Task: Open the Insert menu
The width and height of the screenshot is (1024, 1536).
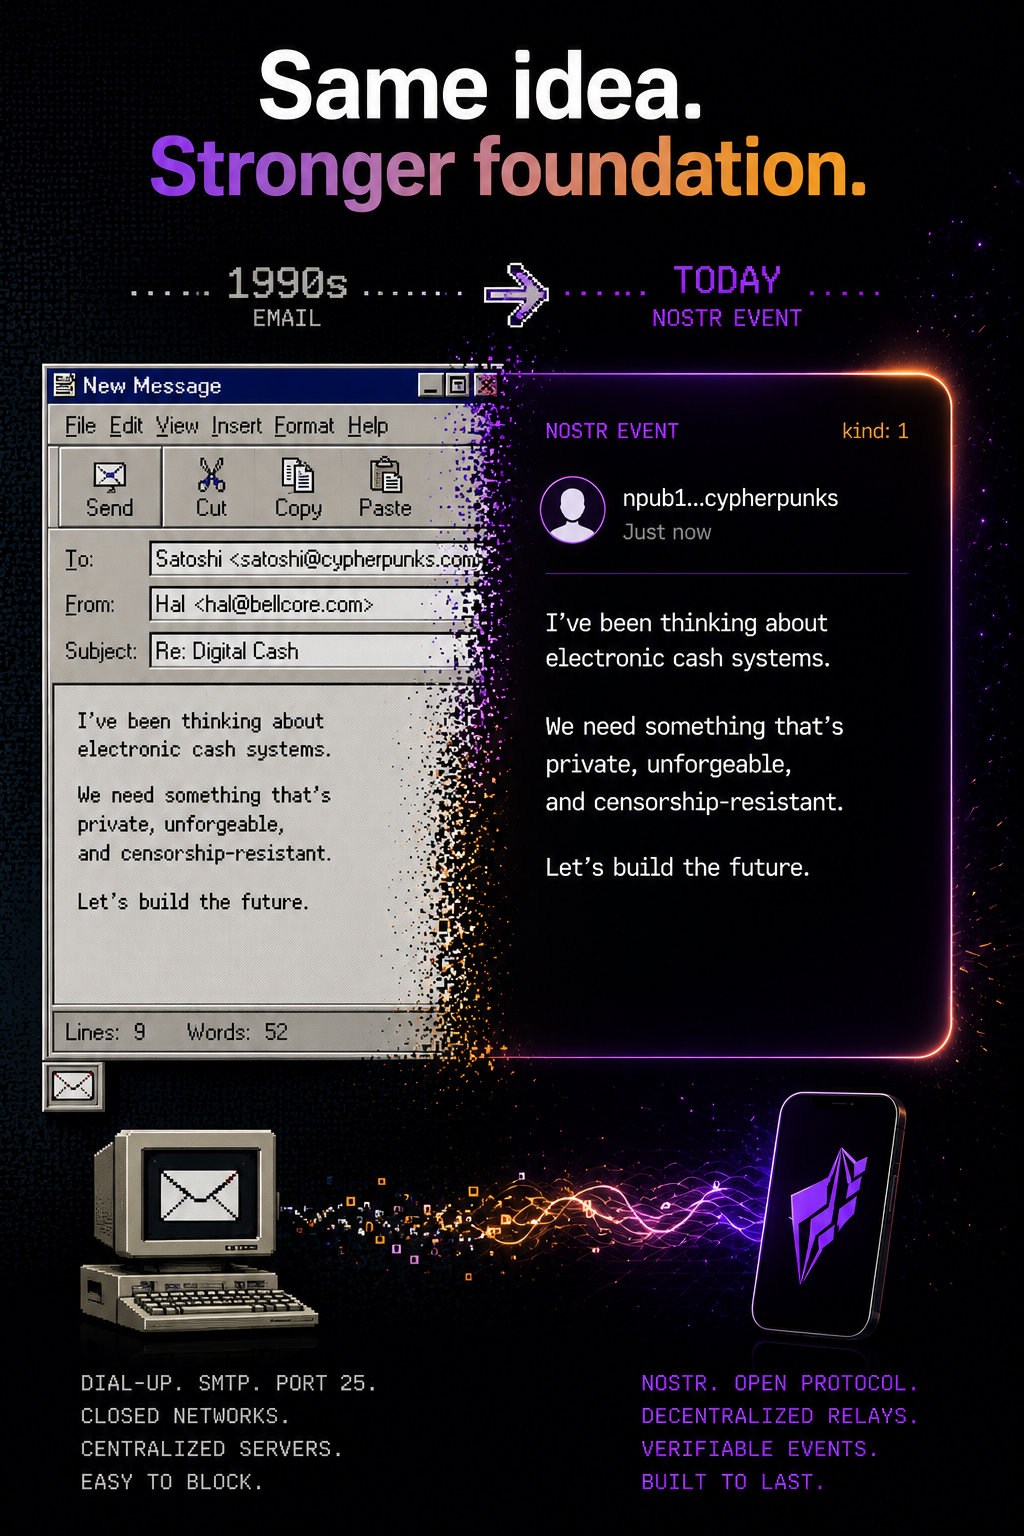Action: 237,426
